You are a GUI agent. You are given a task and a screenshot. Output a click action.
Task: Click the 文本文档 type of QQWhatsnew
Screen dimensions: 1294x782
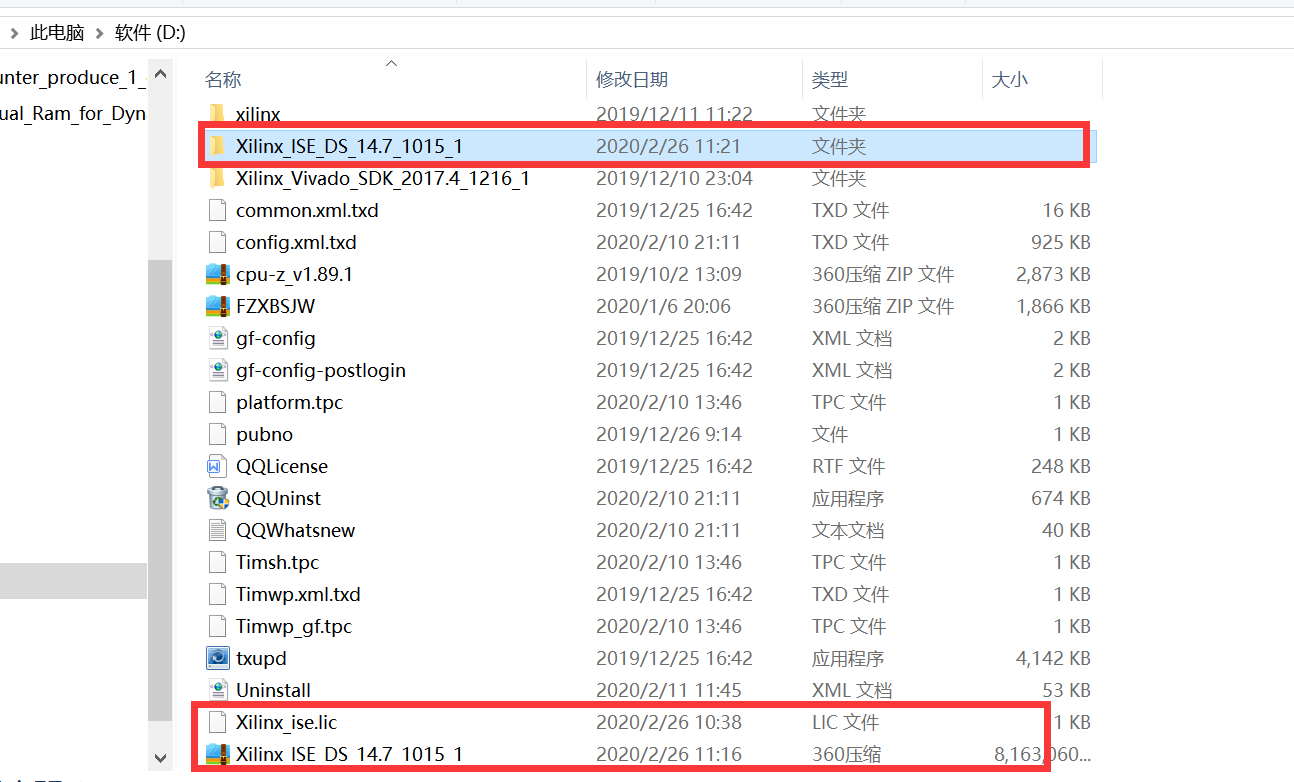click(x=848, y=530)
